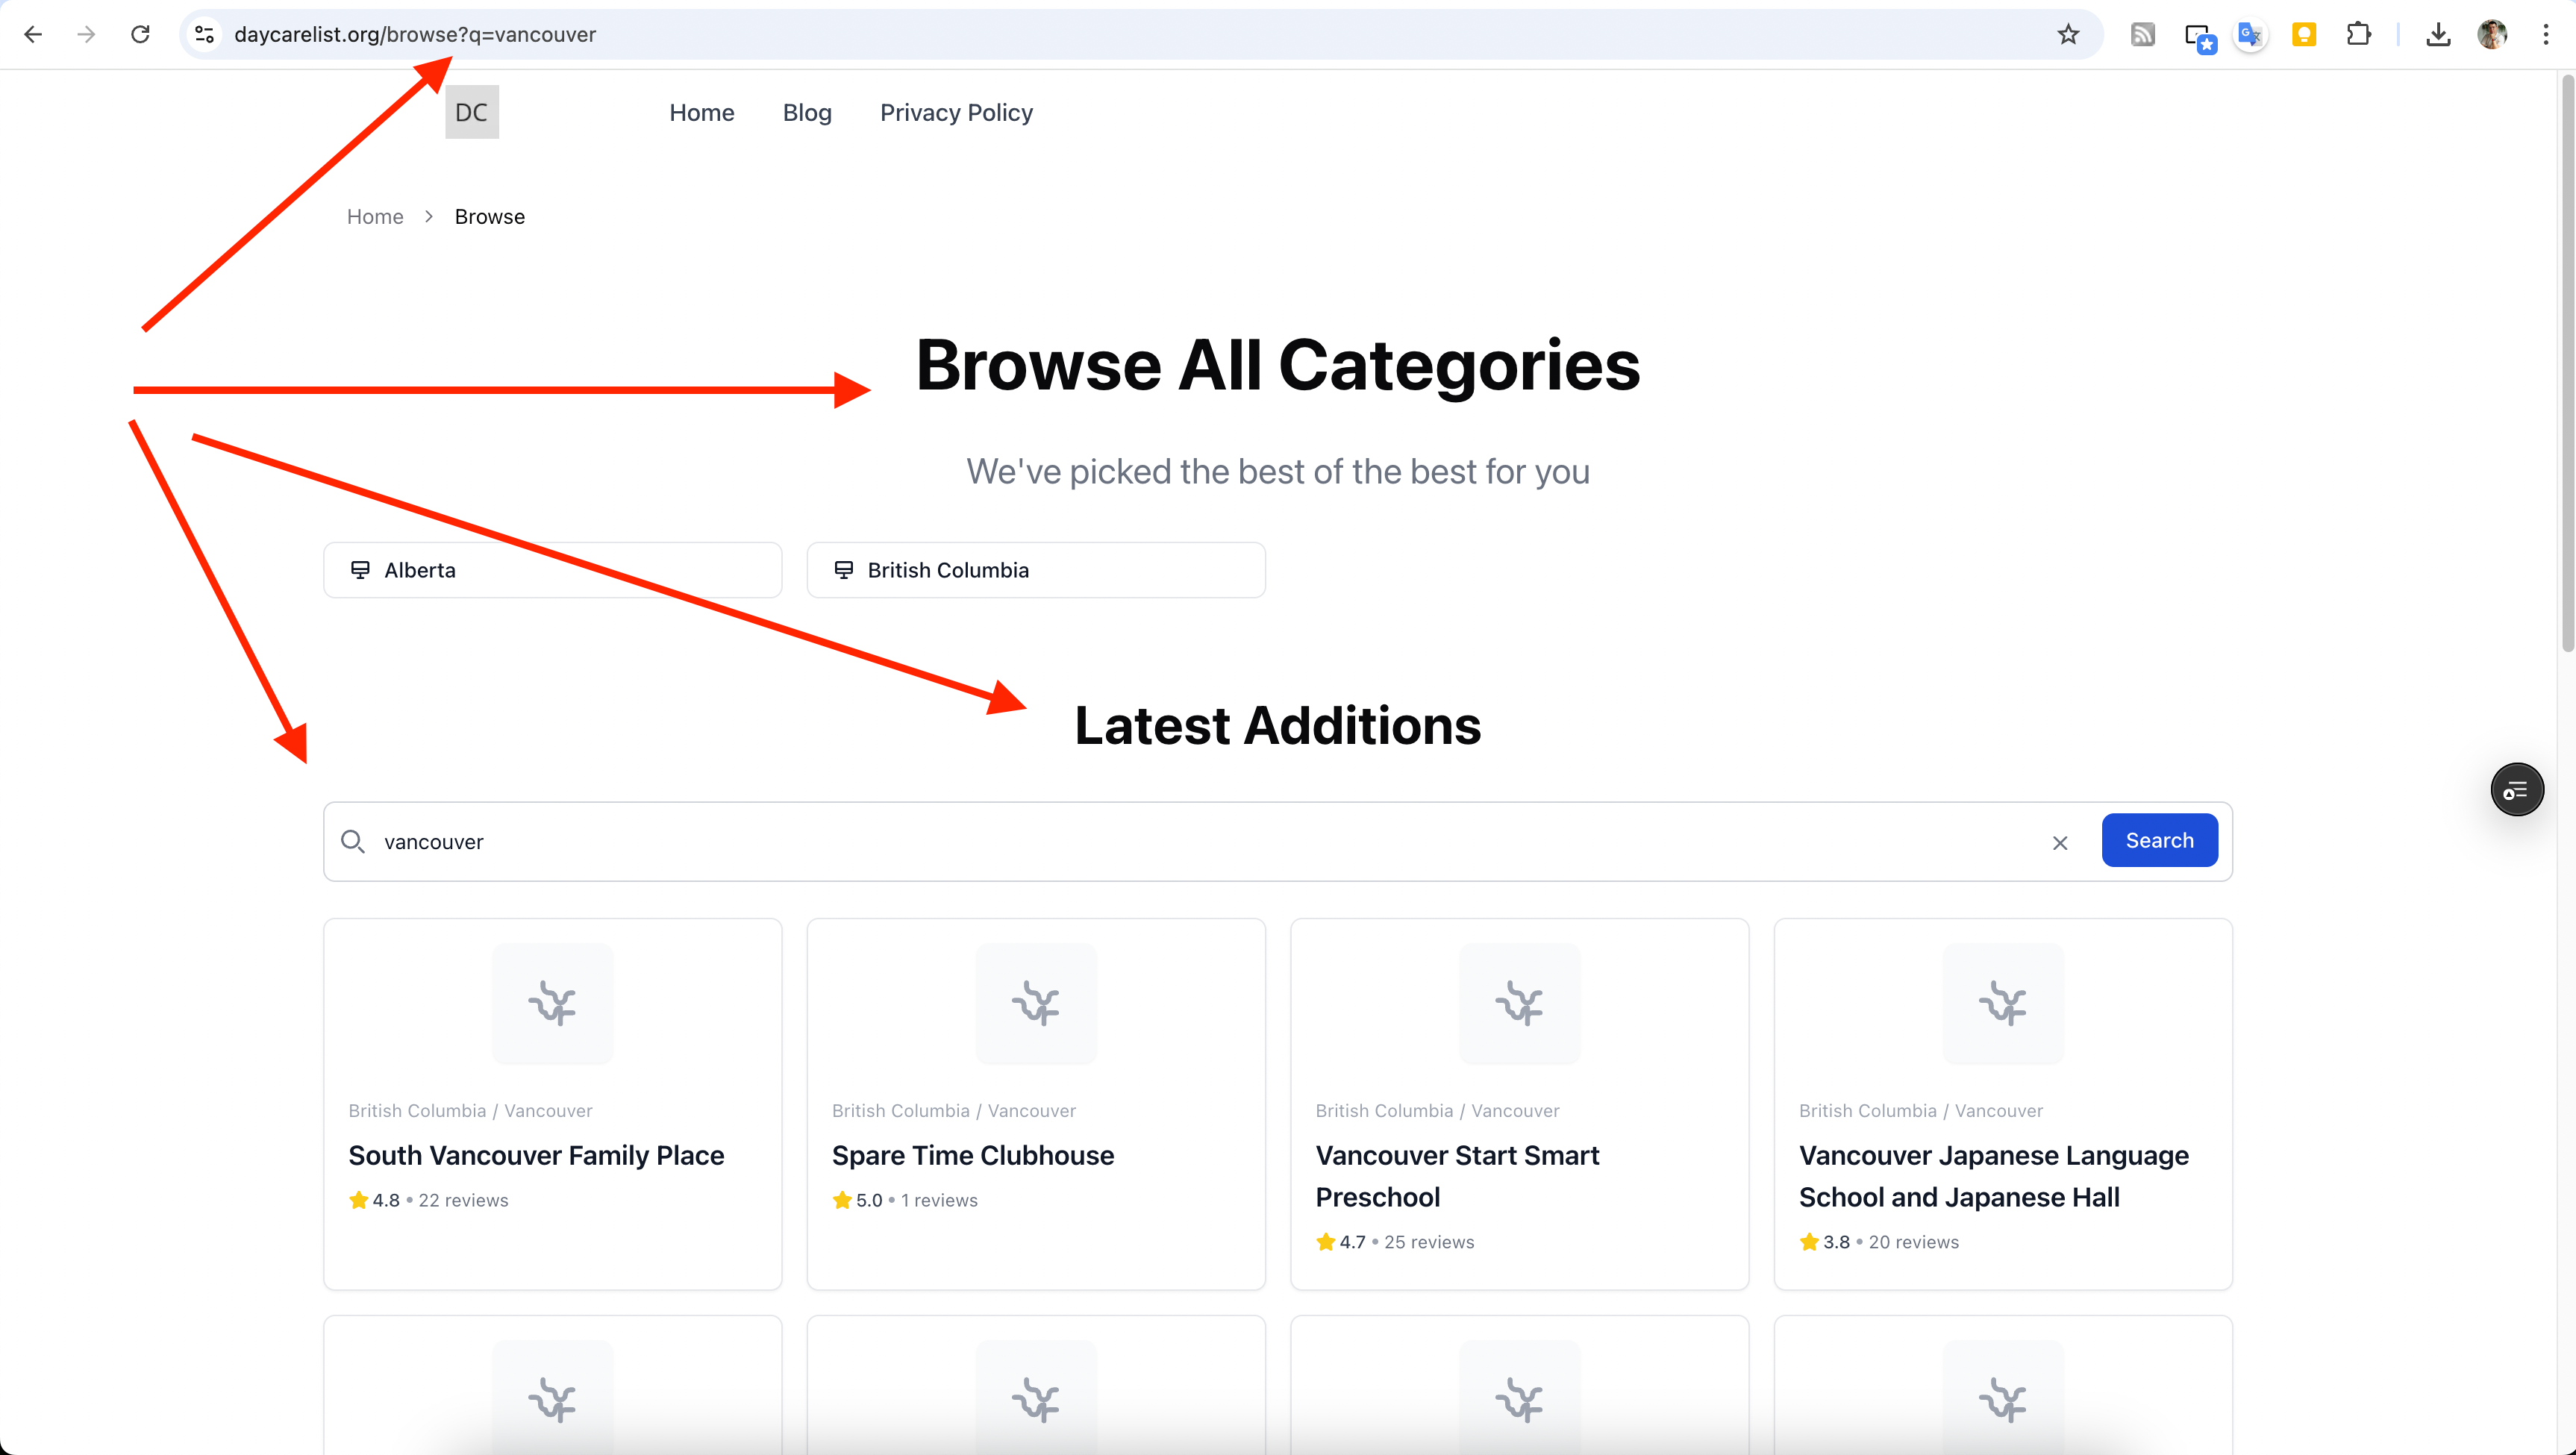This screenshot has width=2576, height=1455.
Task: Click the "25 reviews" rating text
Action: (1429, 1243)
